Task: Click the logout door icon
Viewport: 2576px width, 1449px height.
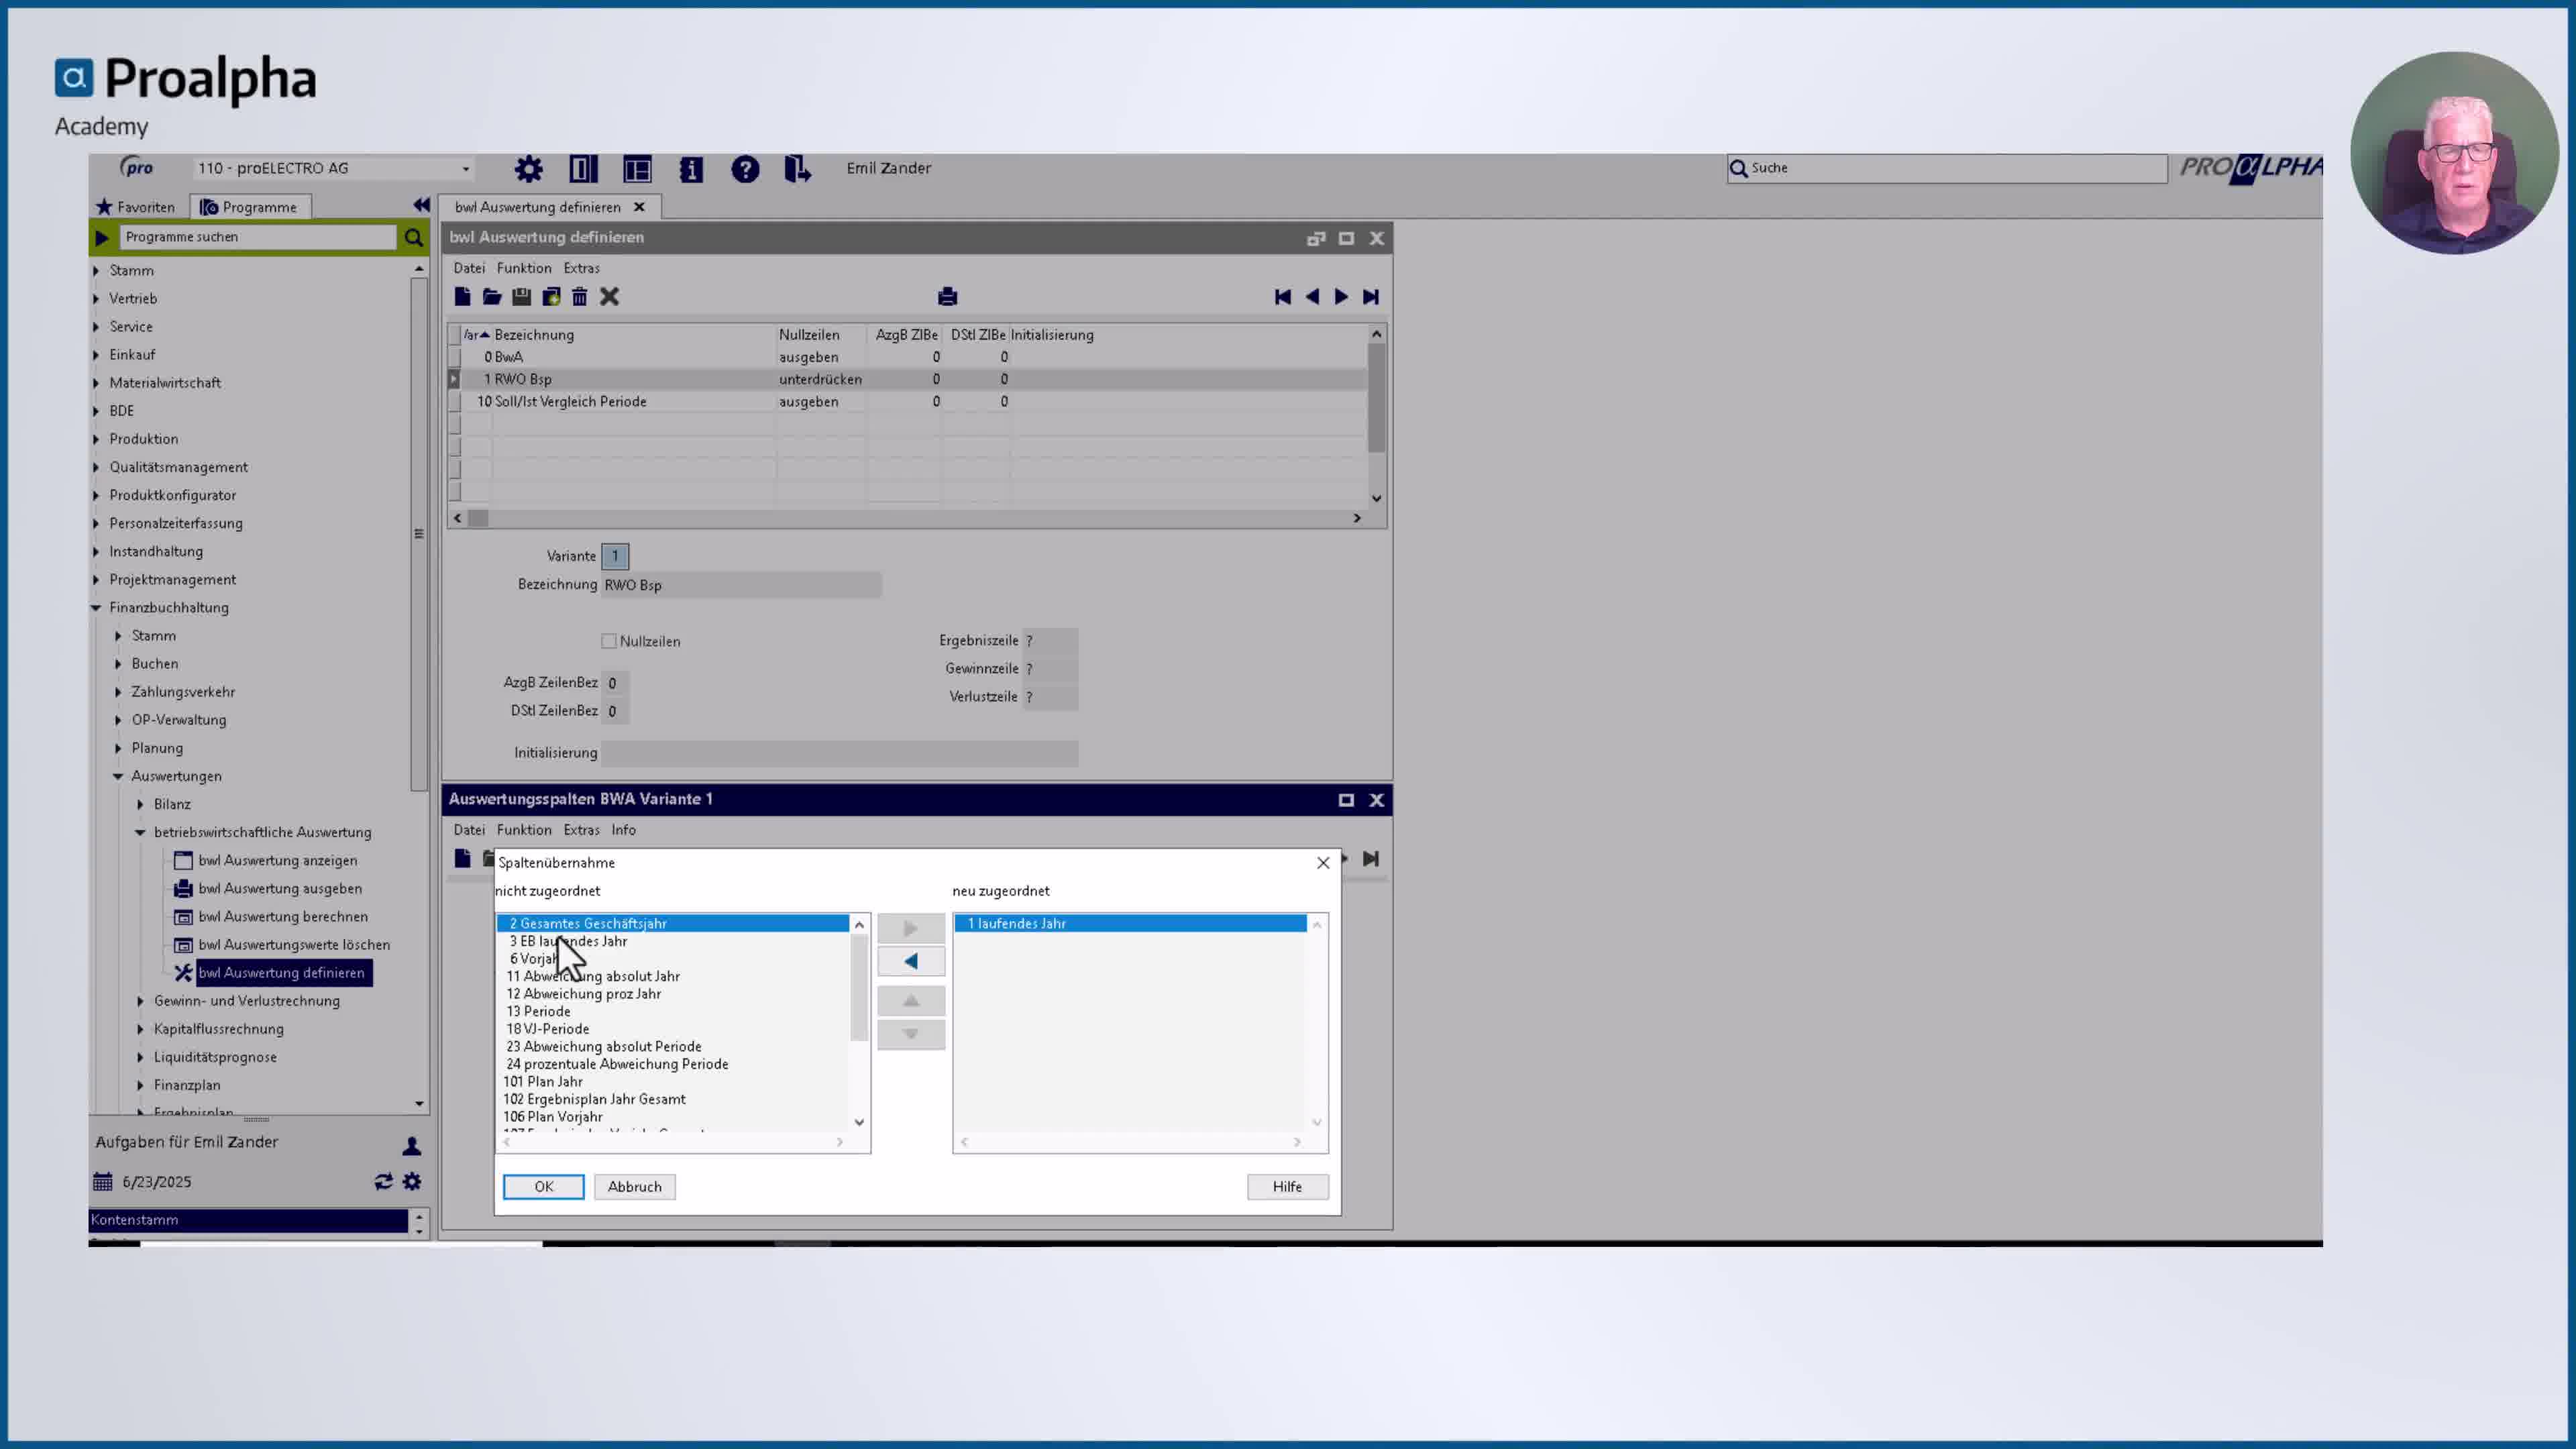Action: tap(797, 169)
